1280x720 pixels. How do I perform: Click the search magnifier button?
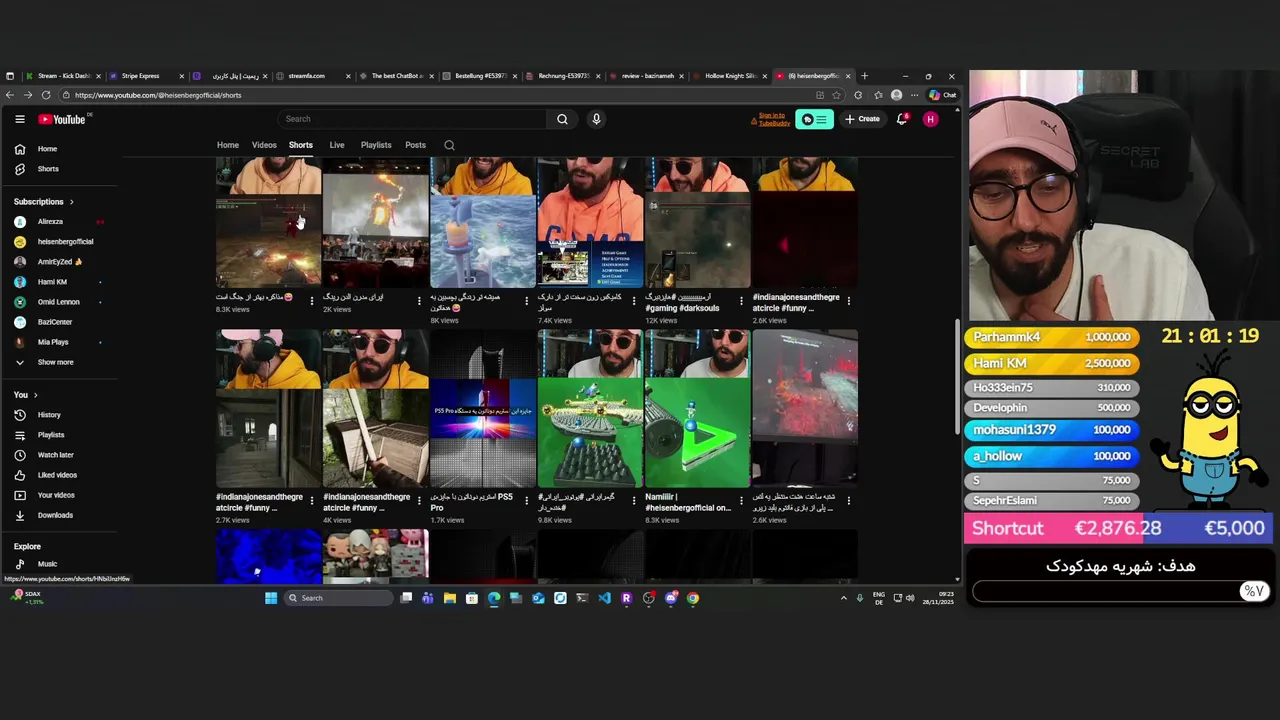562,119
